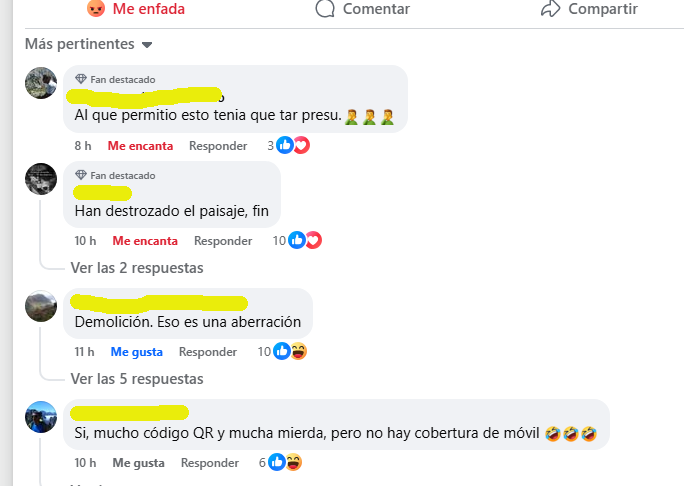
Task: Click Responder under the 'tar presu' comment
Action: click(218, 146)
